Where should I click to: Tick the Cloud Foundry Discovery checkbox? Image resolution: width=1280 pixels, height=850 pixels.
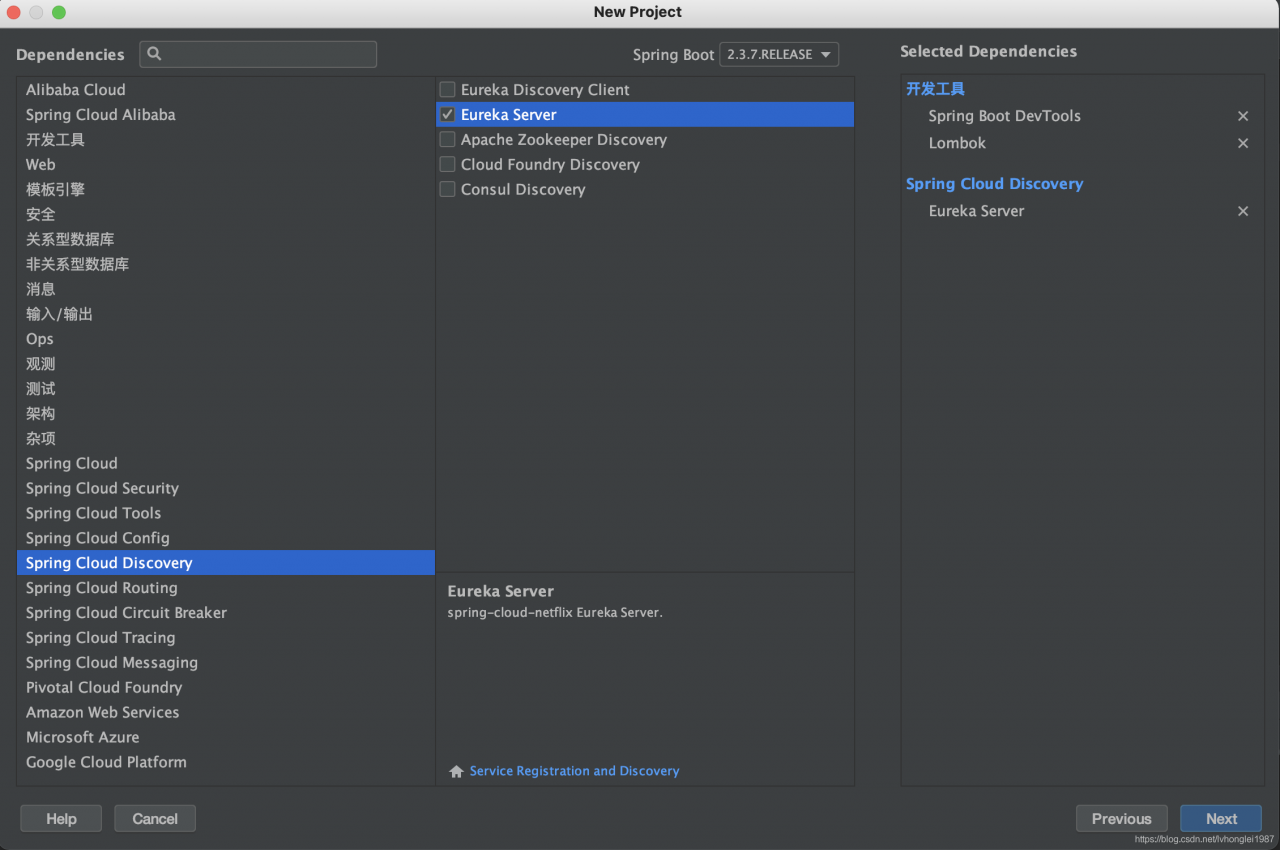447,165
